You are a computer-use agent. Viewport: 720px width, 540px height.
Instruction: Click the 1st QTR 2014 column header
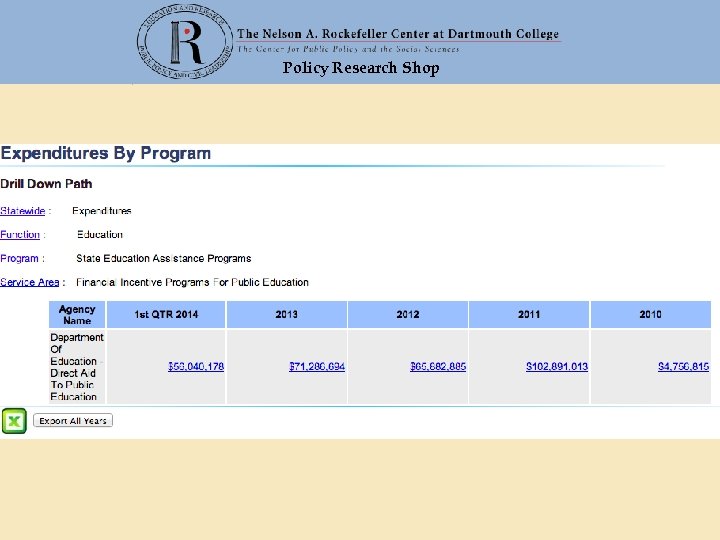(x=166, y=315)
